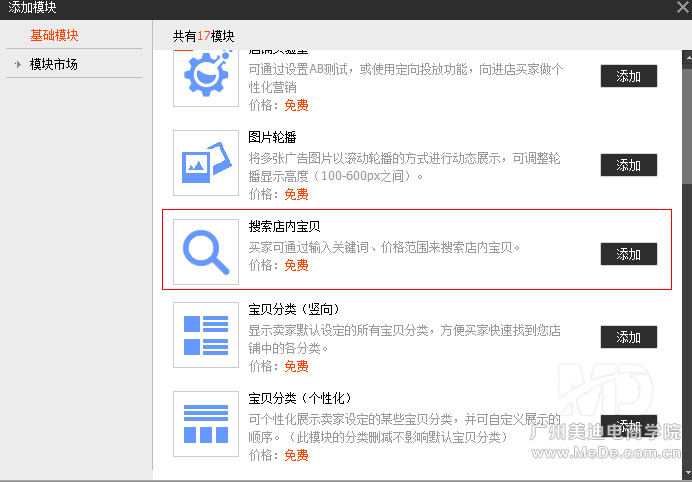This screenshot has height=482, width=692.
Task: Click the 宝贝分类（个性化）module icon
Action: (206, 424)
